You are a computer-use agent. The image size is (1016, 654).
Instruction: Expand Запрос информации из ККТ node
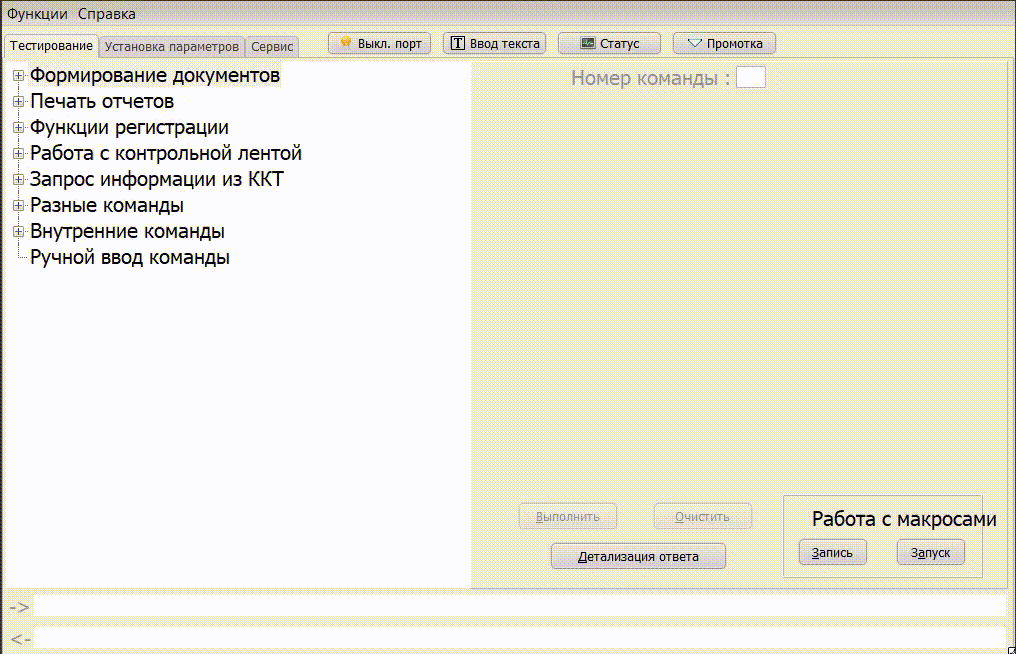click(18, 179)
